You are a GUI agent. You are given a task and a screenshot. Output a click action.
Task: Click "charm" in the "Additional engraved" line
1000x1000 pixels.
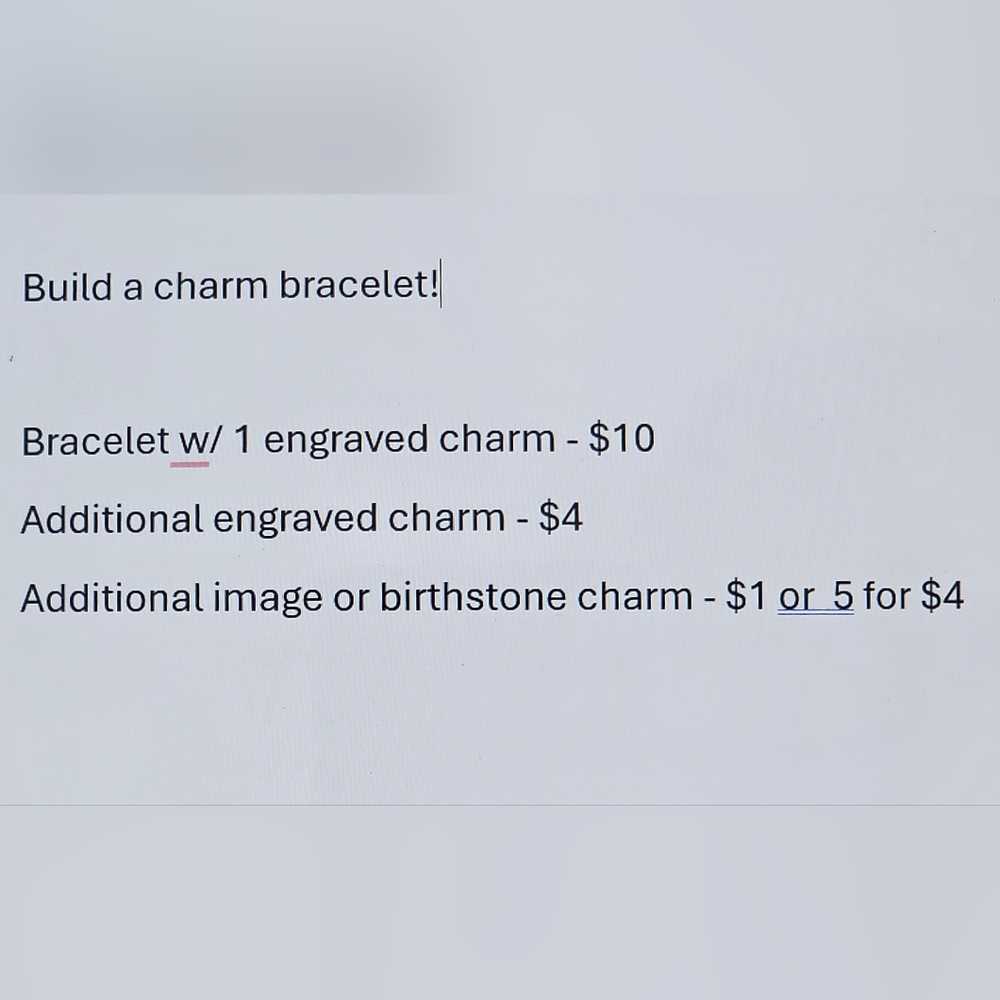click(x=446, y=519)
